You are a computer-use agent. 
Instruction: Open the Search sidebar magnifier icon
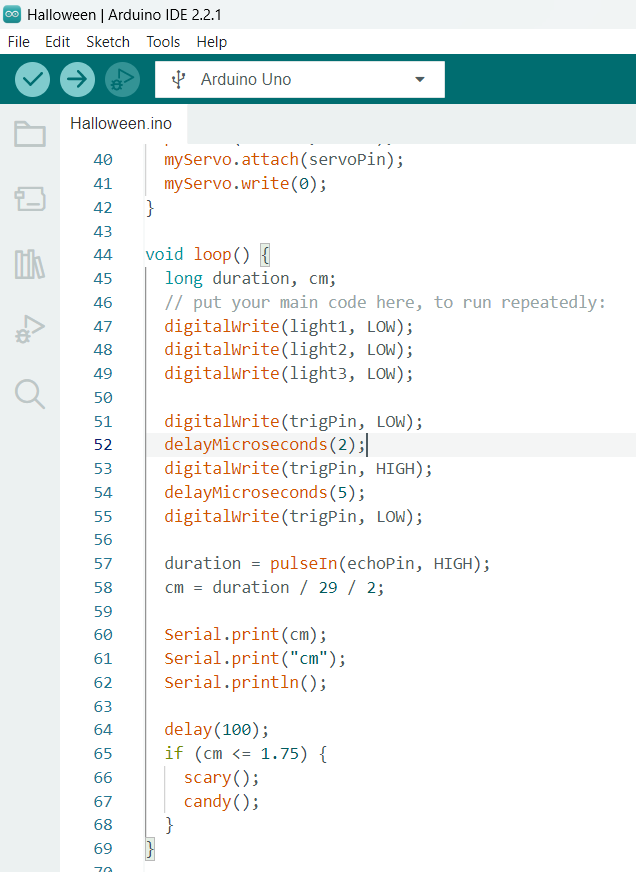click(30, 394)
